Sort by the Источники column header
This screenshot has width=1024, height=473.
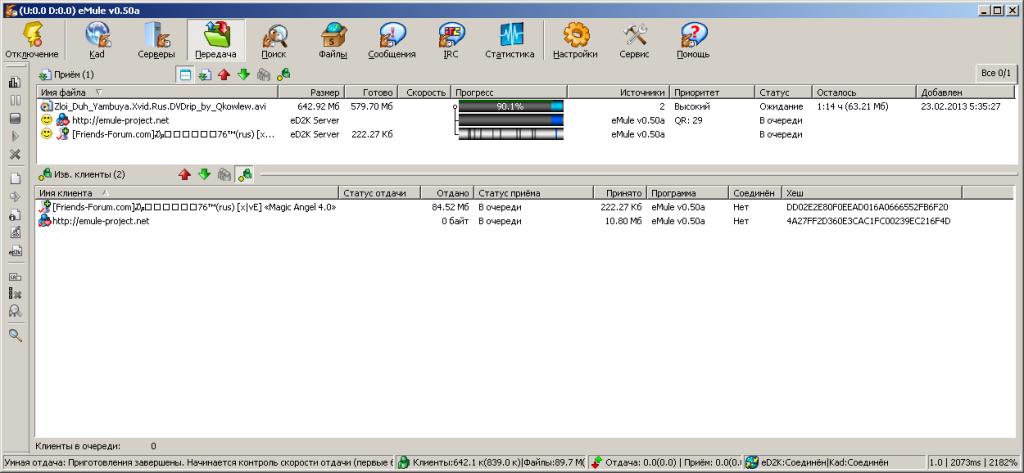click(619, 93)
